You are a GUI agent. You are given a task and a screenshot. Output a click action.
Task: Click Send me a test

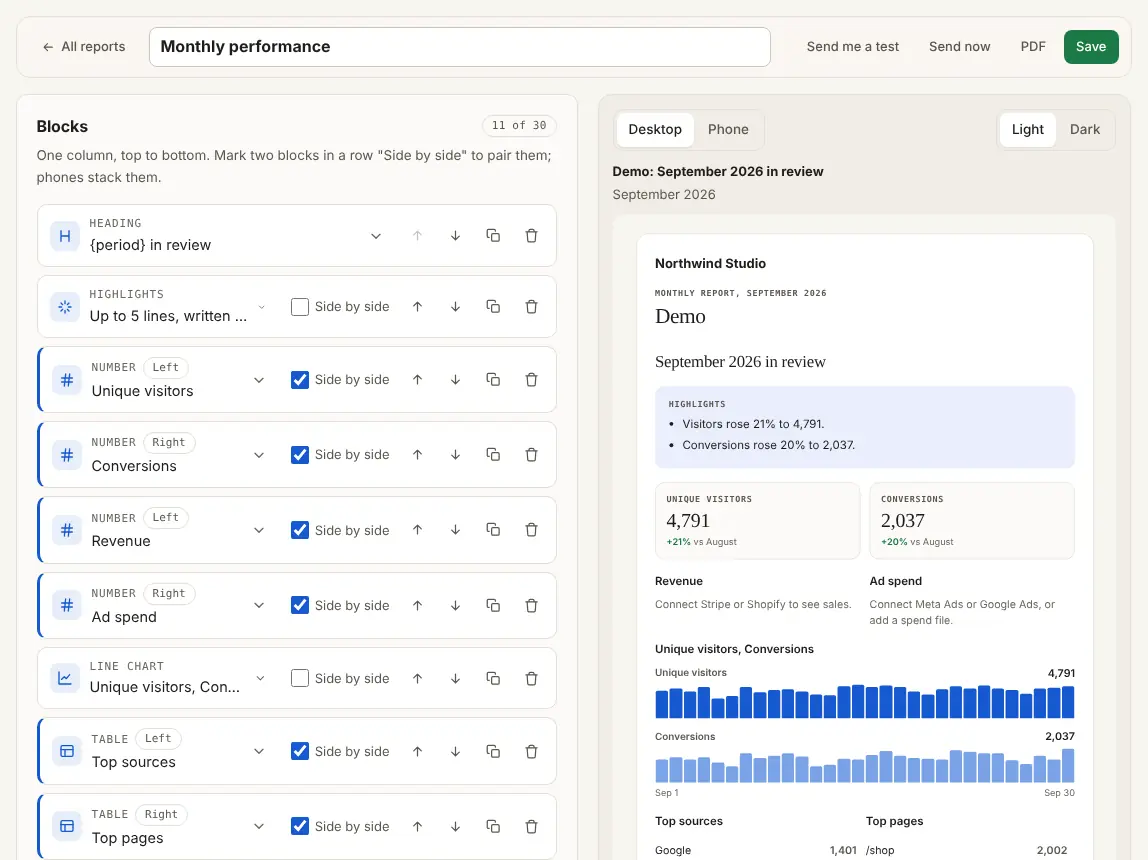click(853, 47)
